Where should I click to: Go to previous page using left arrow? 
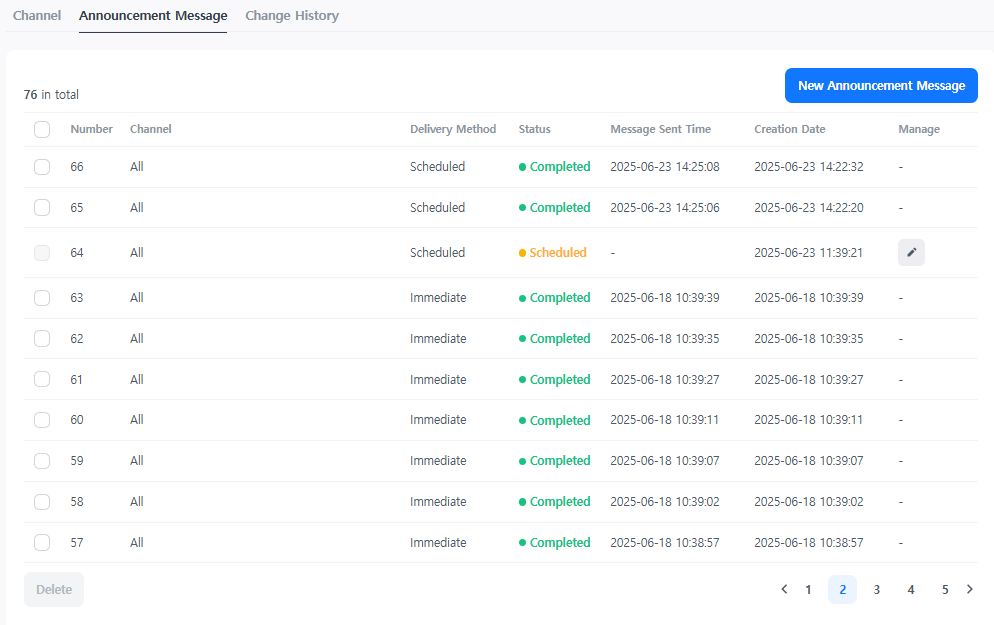pyautogui.click(x=784, y=589)
